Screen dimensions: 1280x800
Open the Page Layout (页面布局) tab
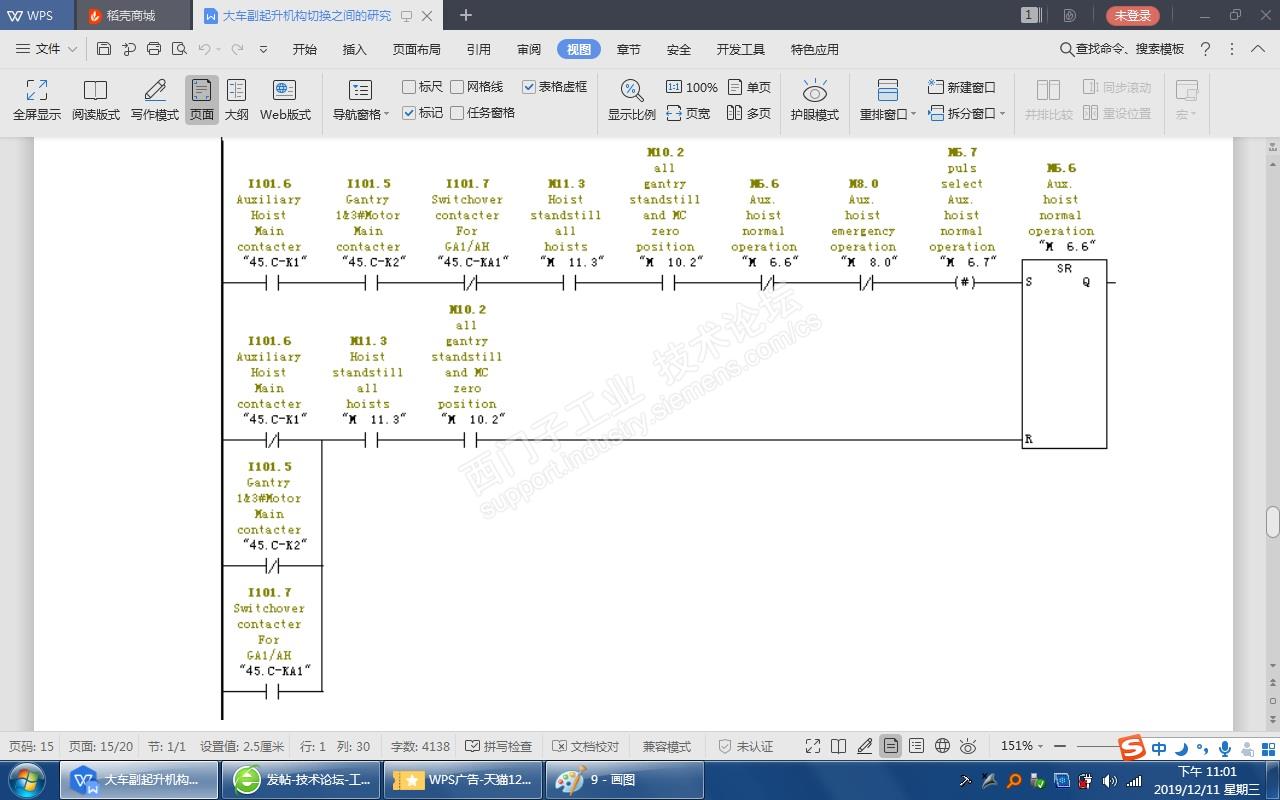pyautogui.click(x=417, y=49)
